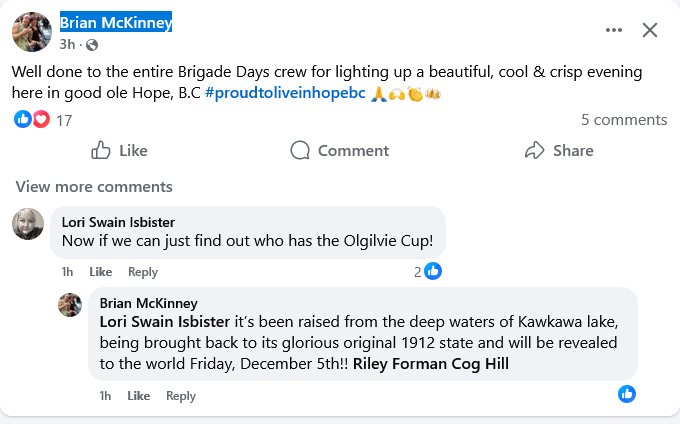The height and width of the screenshot is (424, 680).
Task: Close the post with the X icon
Action: [x=650, y=30]
